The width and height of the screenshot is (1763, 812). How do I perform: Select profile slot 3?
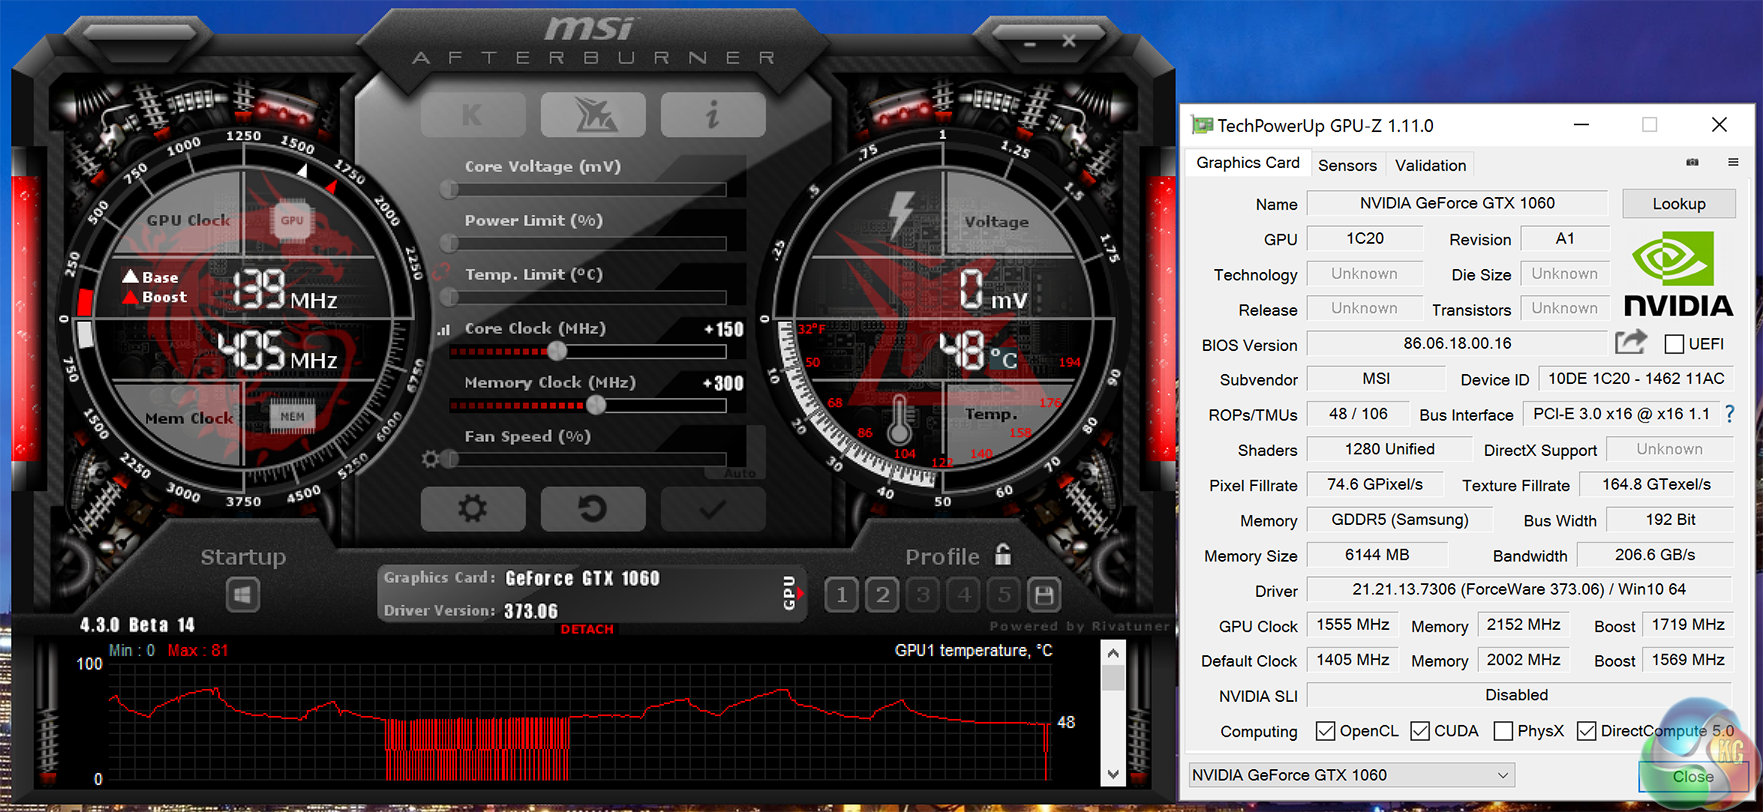923,596
